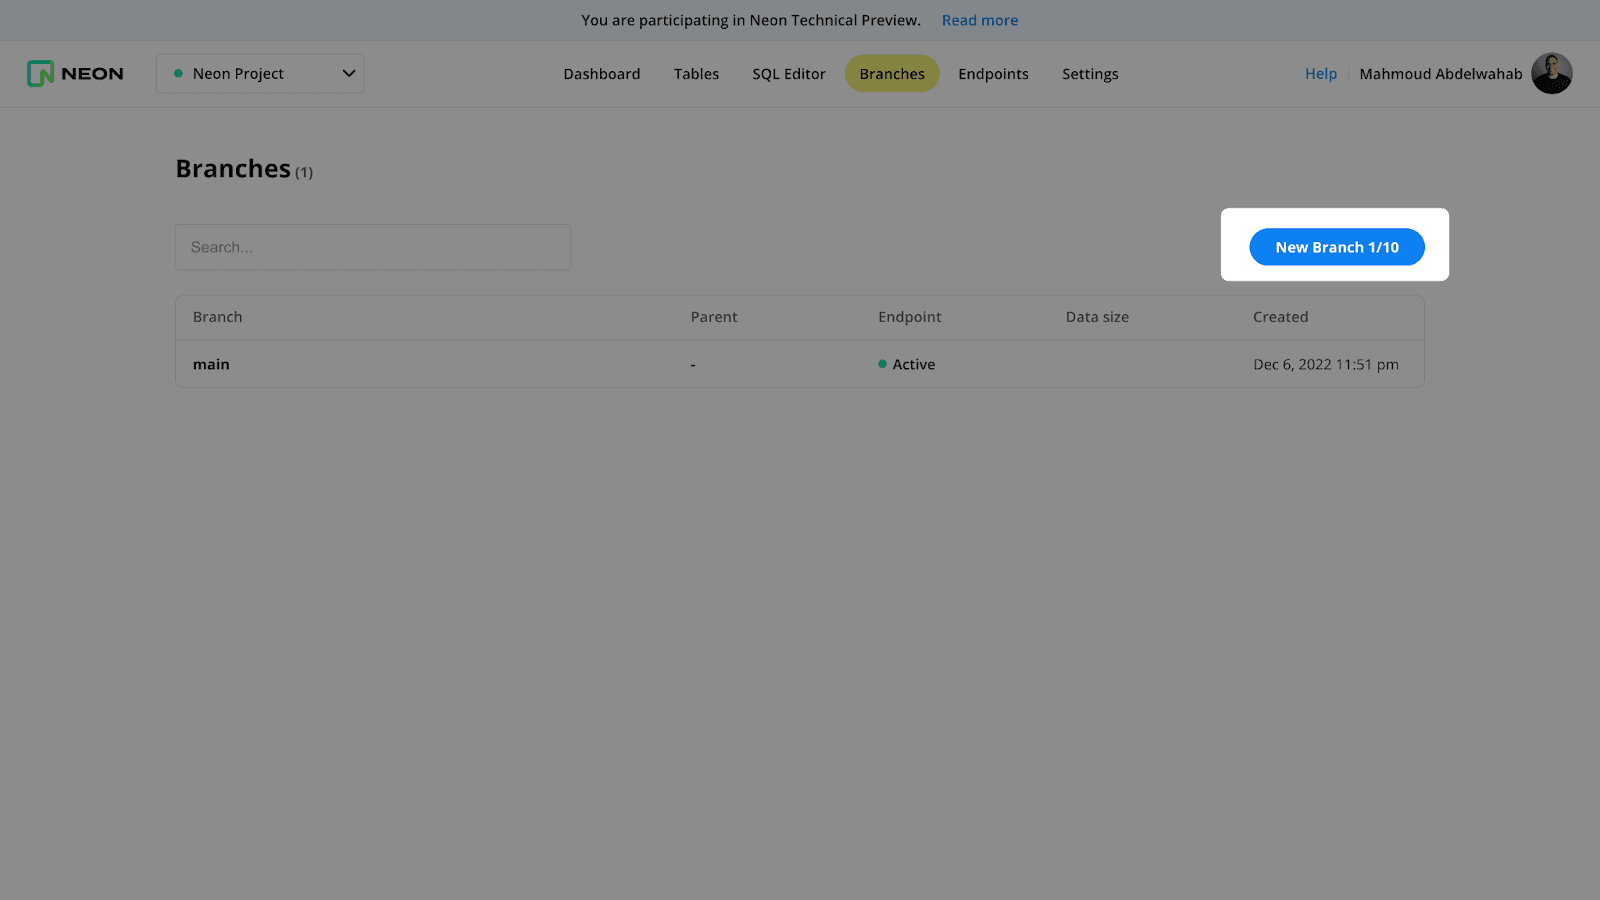
Task: Click the Help link
Action: pyautogui.click(x=1320, y=74)
